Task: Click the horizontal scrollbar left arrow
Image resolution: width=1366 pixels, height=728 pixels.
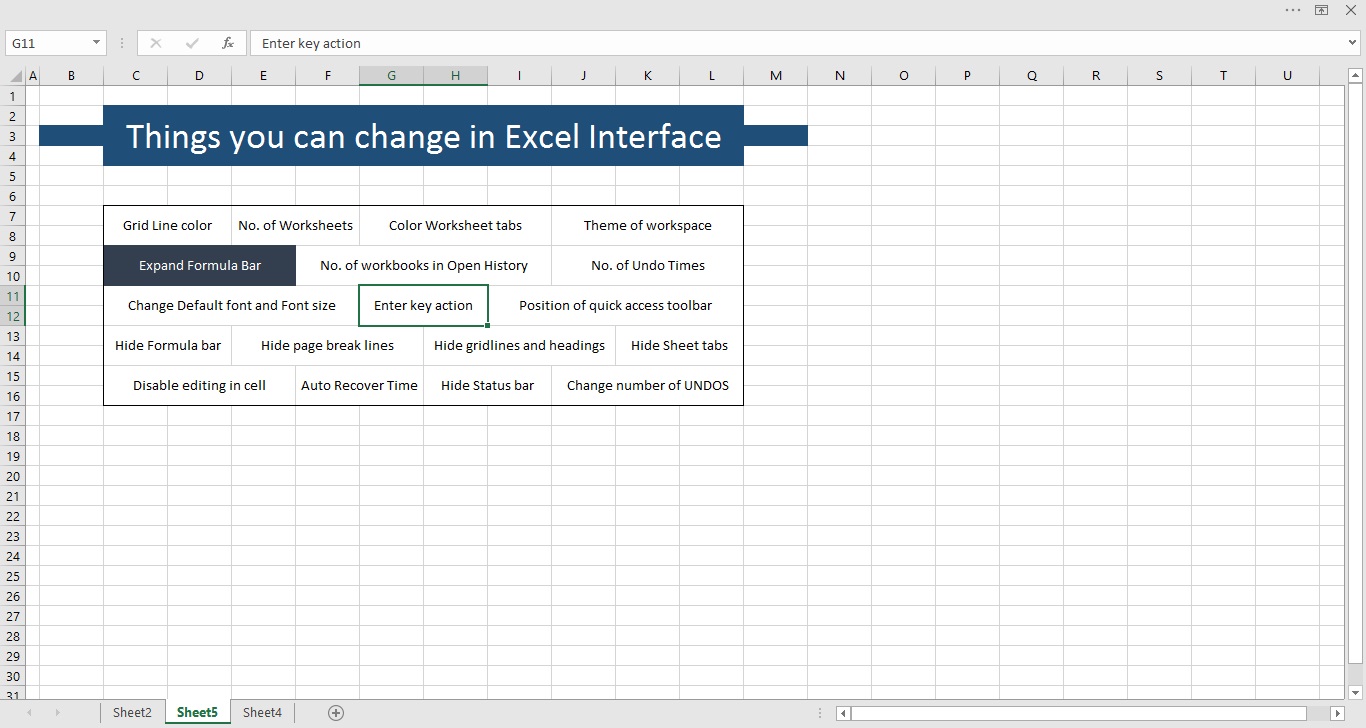Action: point(844,713)
